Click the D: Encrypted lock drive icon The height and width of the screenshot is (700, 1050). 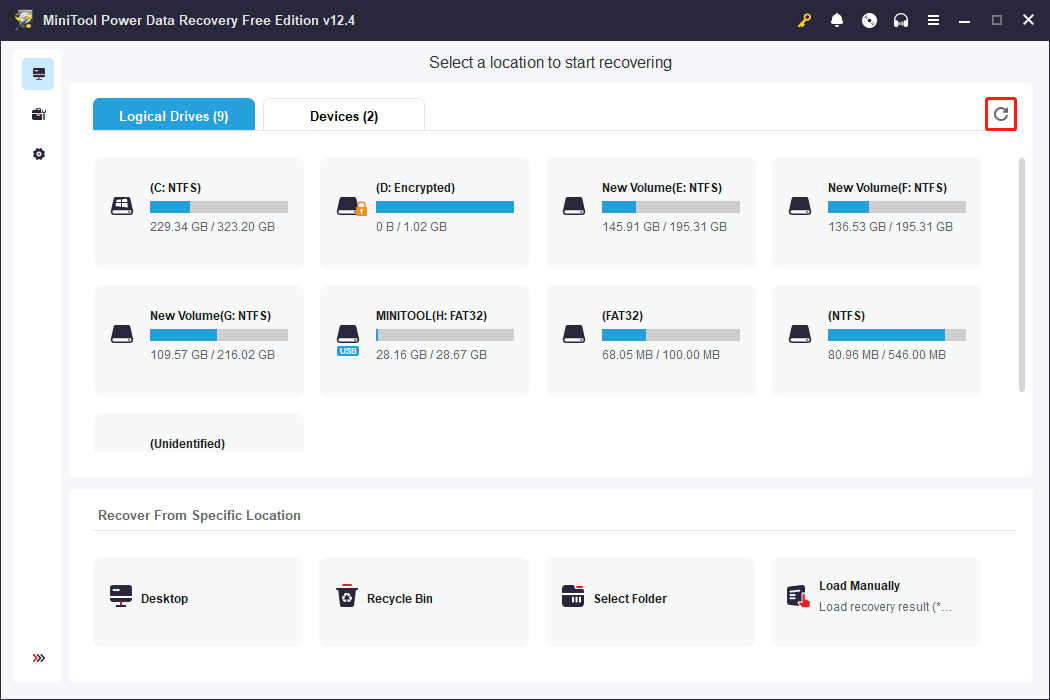point(352,206)
